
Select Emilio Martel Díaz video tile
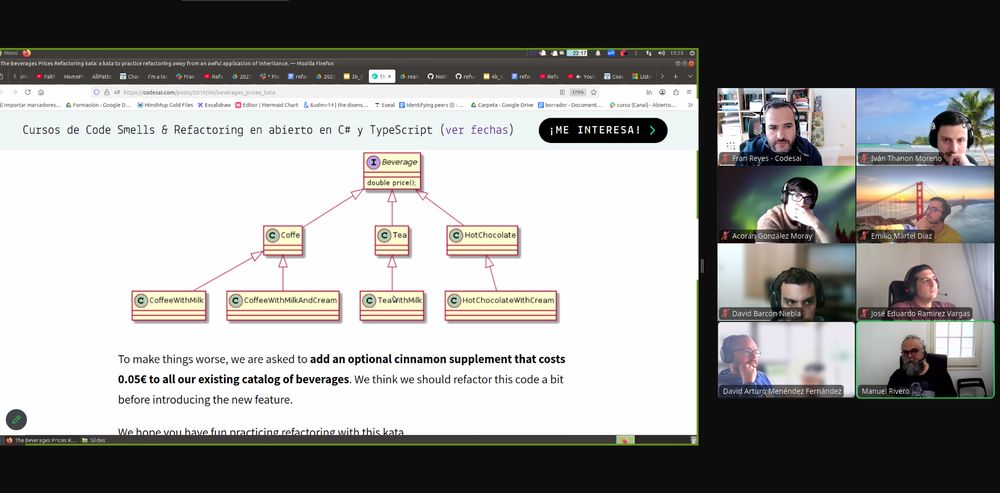pos(925,205)
